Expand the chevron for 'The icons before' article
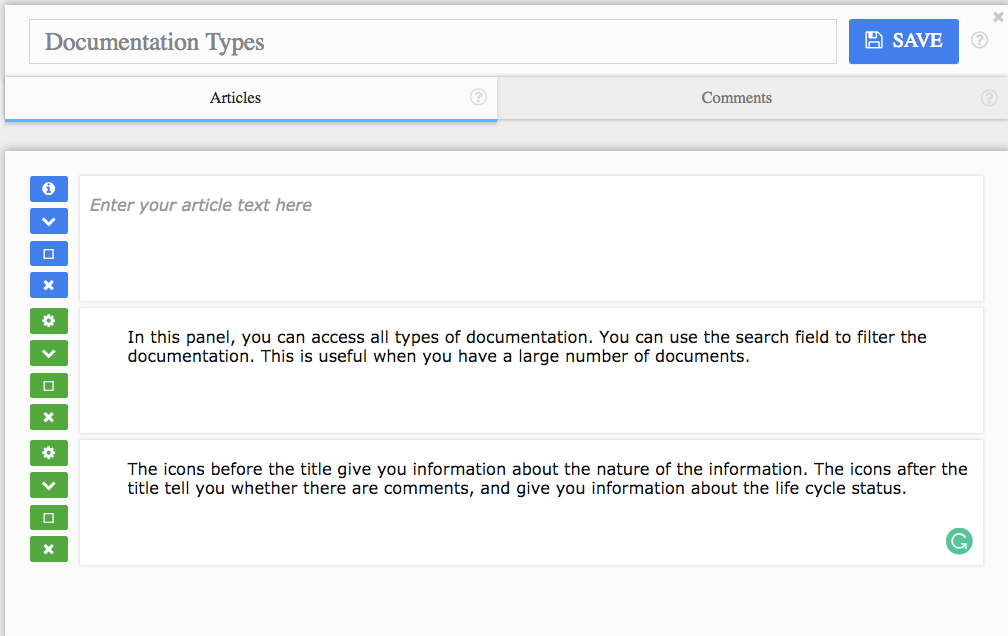This screenshot has width=1008, height=636. (x=49, y=485)
